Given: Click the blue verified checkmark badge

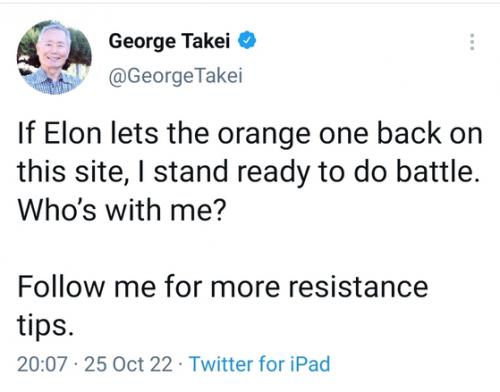Looking at the screenshot, I should coord(247,40).
